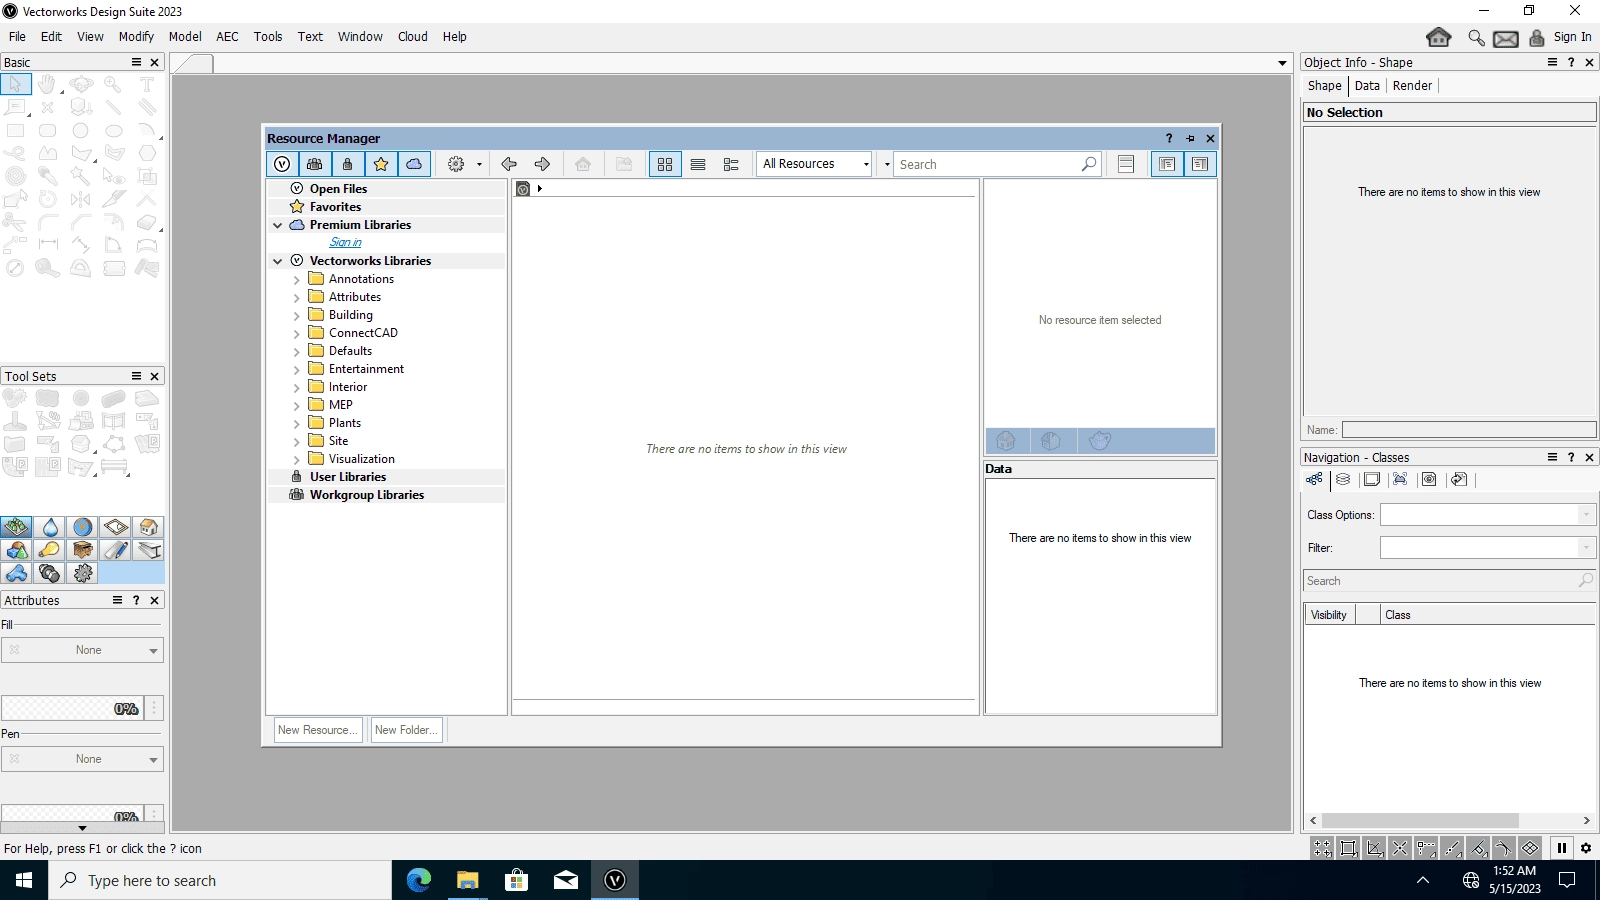Select the water drop irrigation tool set icon
1600x900 pixels.
click(50, 527)
